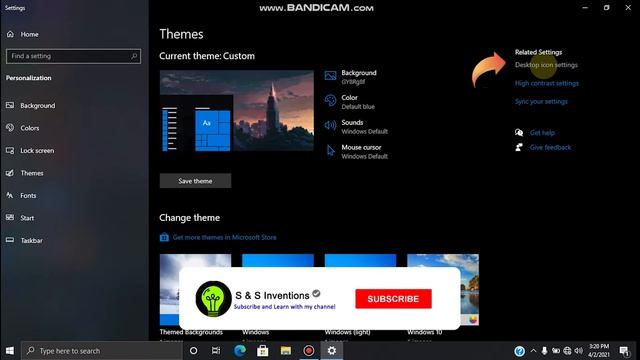Click the Get help chat icon
640x360 pixels.
pyautogui.click(x=519, y=133)
